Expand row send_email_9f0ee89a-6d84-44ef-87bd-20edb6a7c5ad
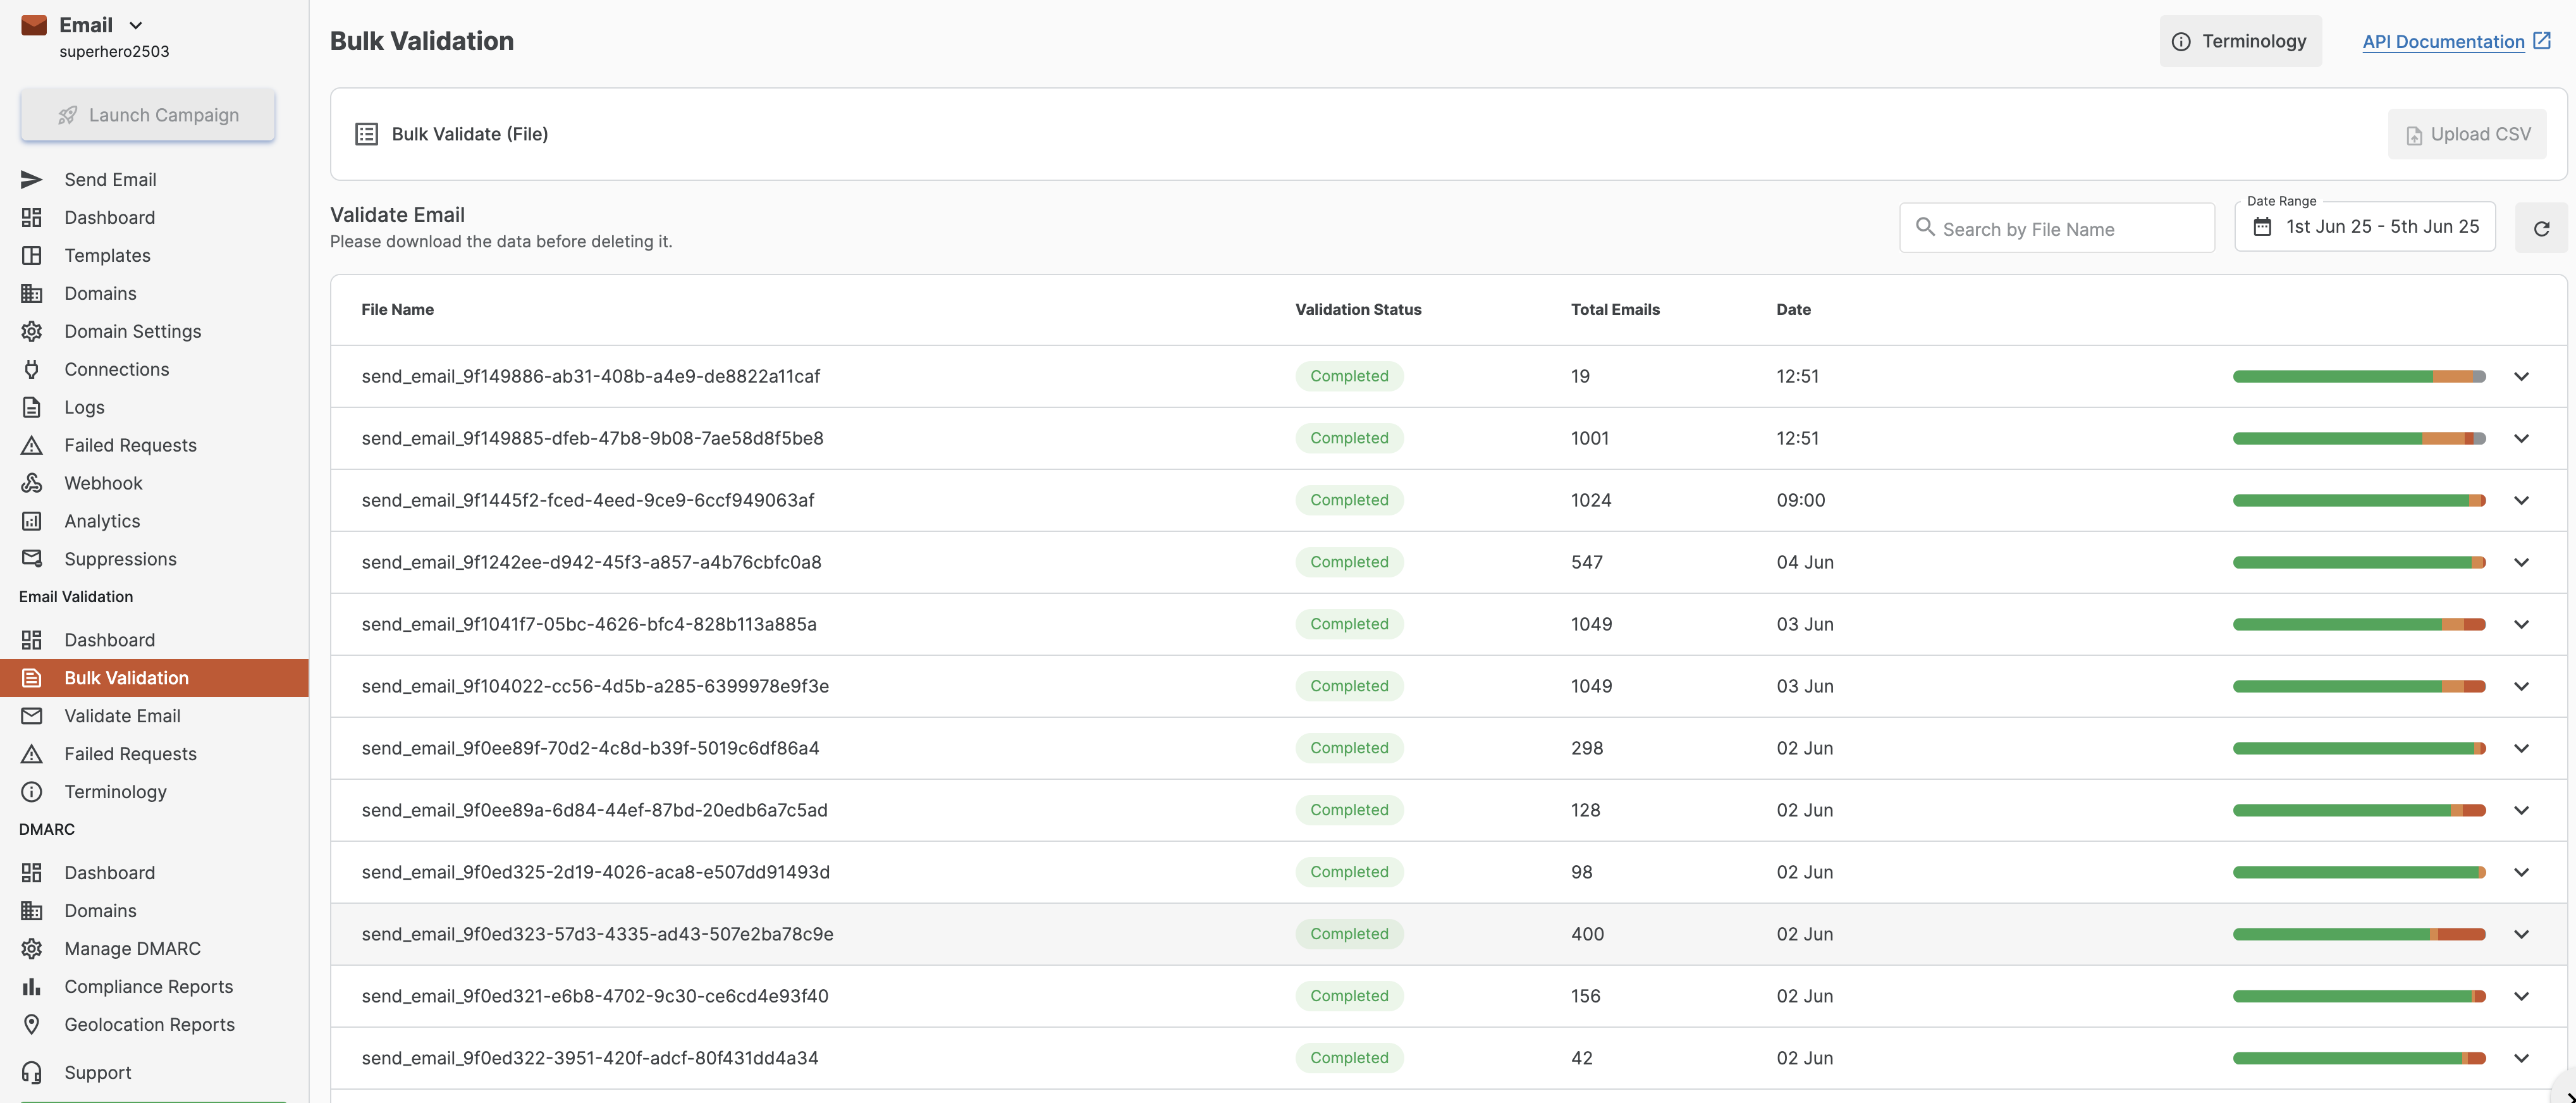 (2521, 811)
